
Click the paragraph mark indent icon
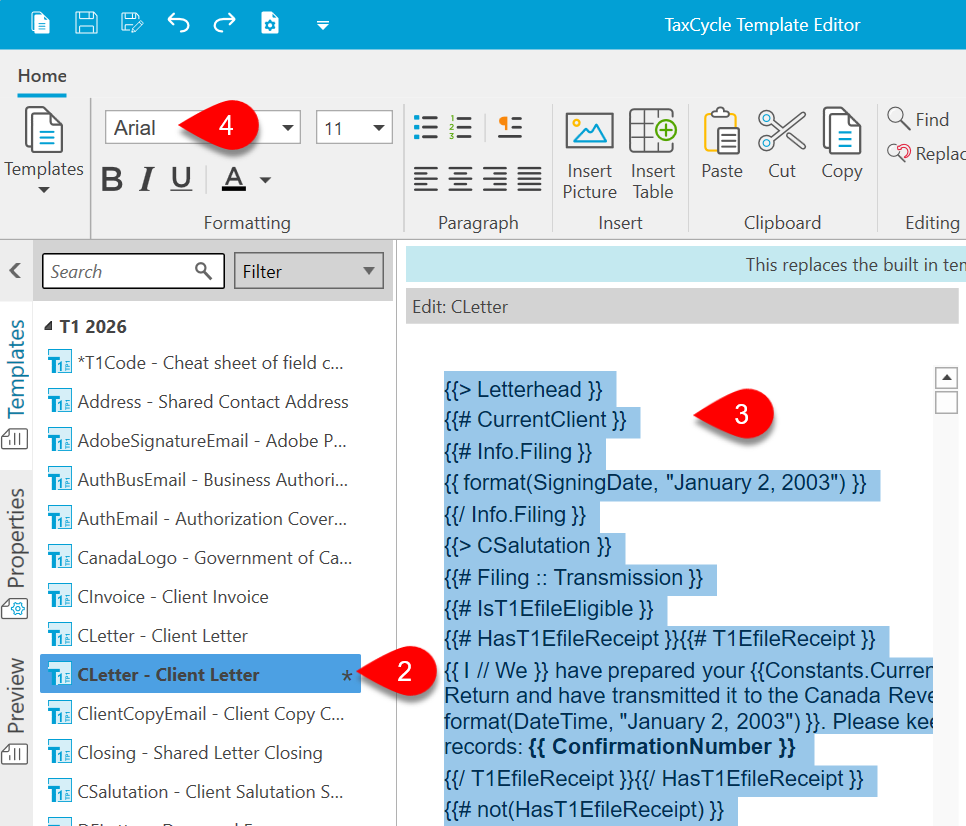coord(510,128)
